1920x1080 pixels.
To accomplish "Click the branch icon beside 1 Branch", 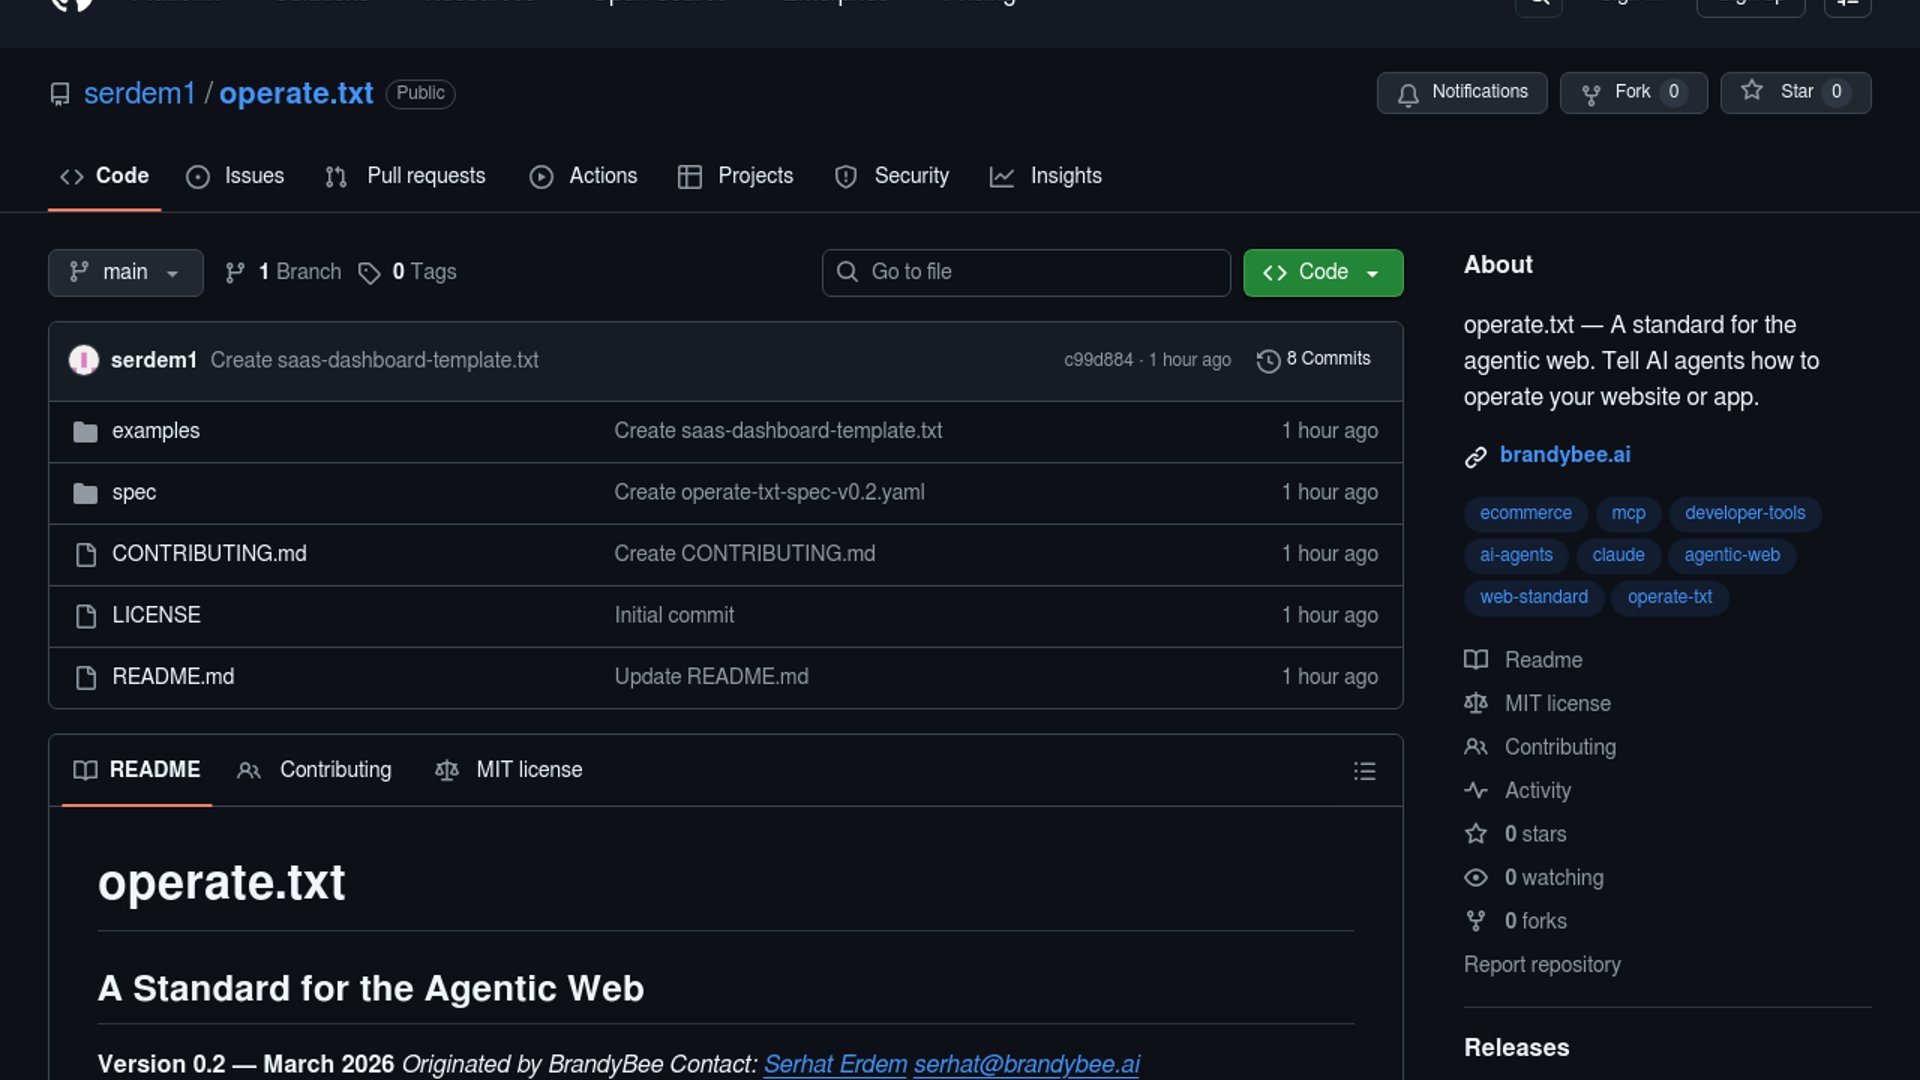I will point(235,273).
